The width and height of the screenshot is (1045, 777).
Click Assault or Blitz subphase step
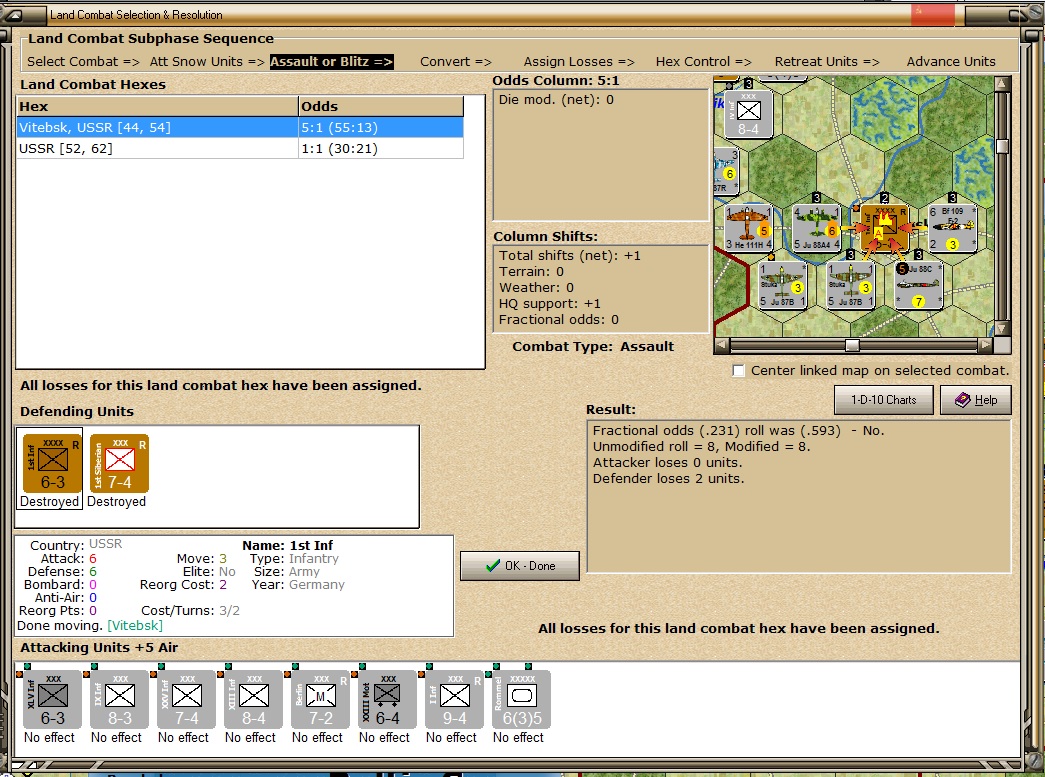coord(331,61)
